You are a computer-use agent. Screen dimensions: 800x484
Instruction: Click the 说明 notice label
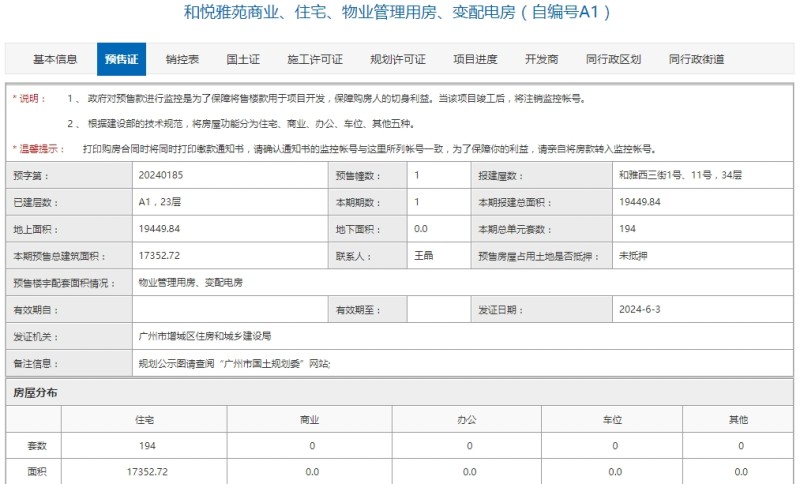(x=30, y=98)
